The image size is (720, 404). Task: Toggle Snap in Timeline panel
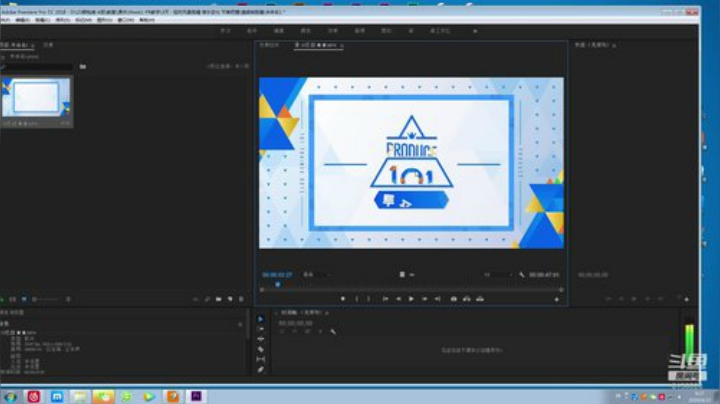[x=295, y=331]
